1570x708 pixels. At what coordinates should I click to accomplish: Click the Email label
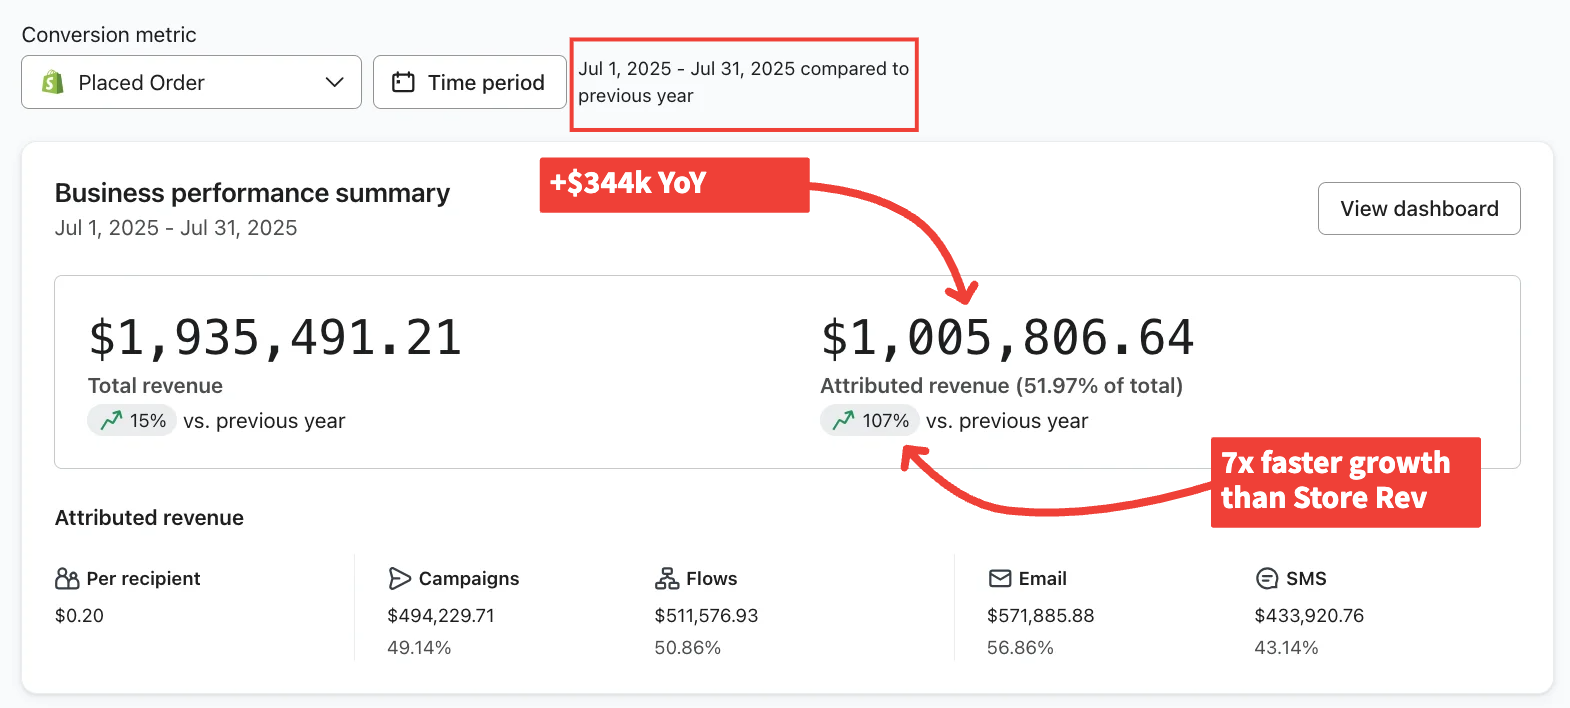point(1042,579)
